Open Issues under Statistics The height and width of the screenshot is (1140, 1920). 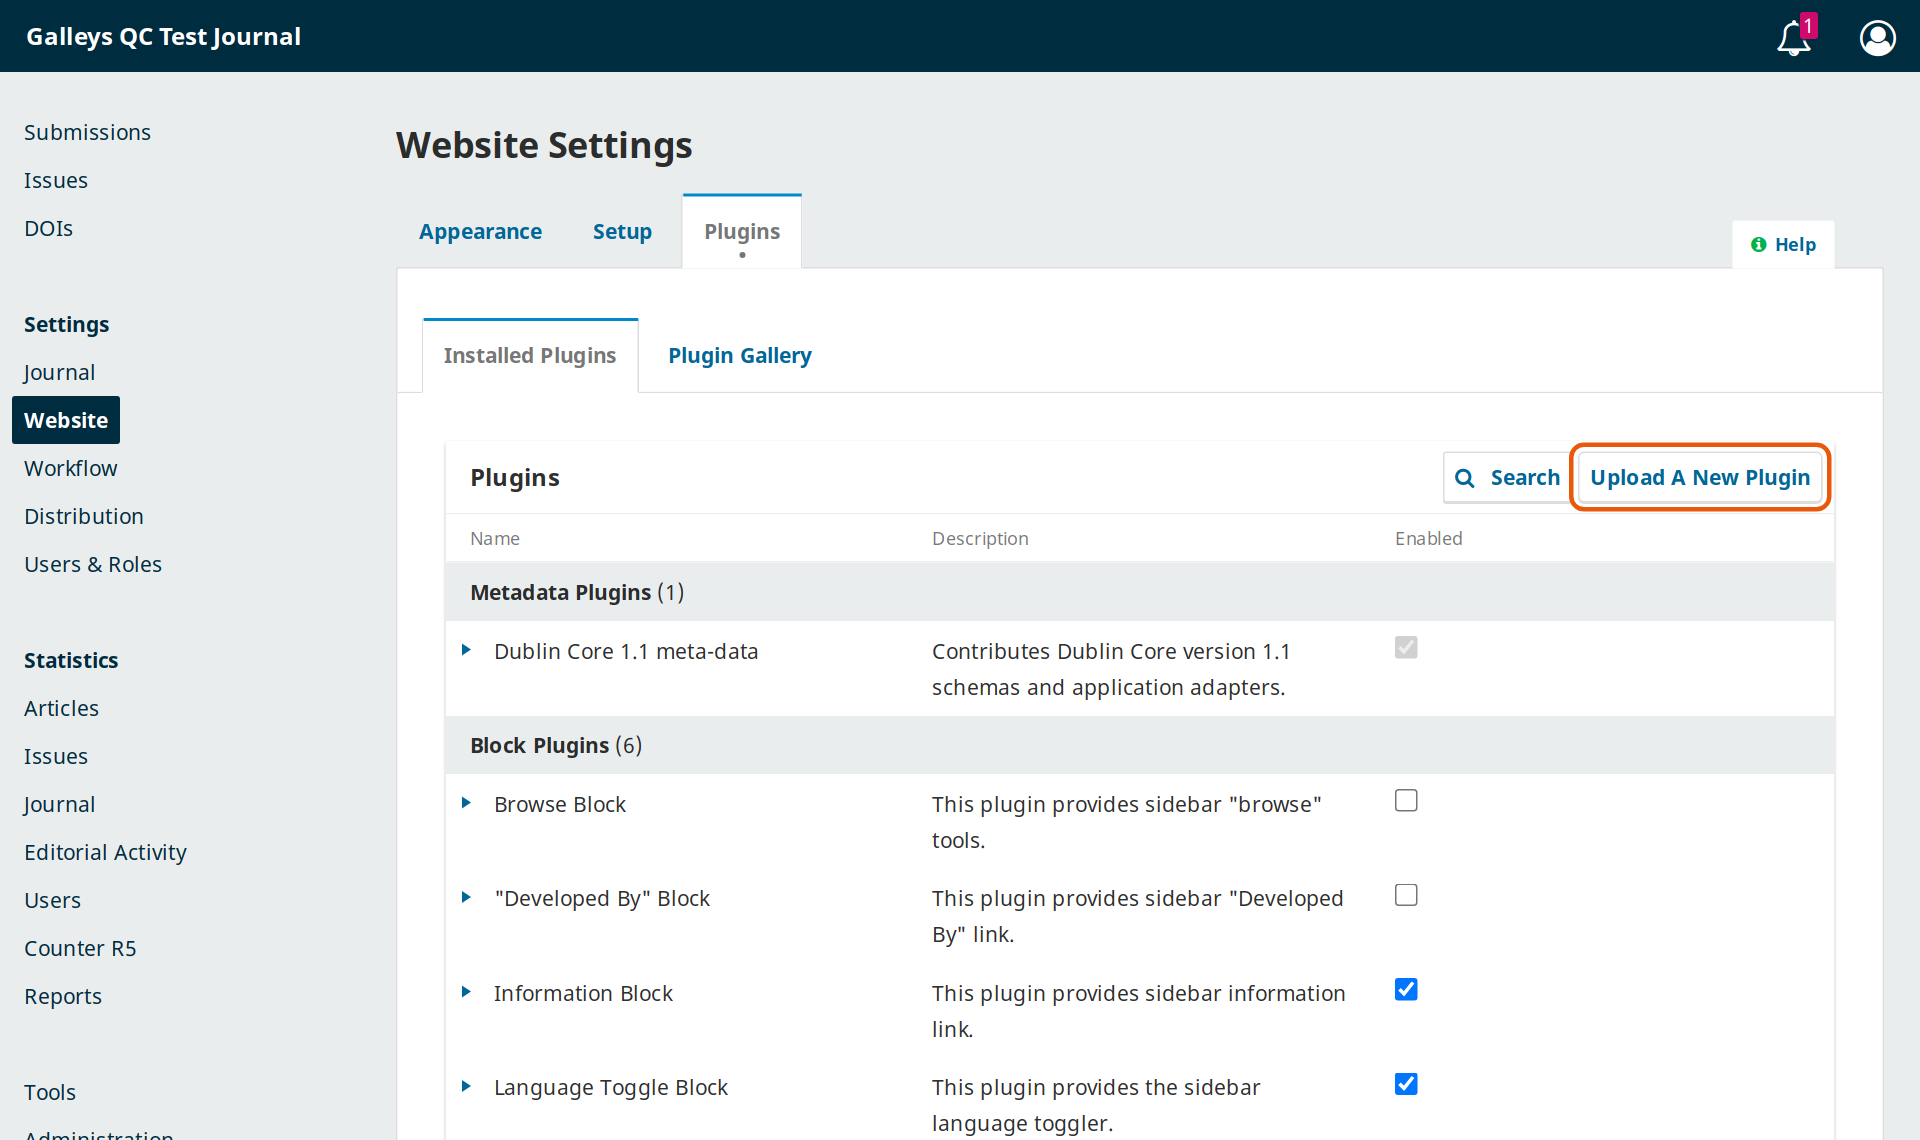coord(56,756)
